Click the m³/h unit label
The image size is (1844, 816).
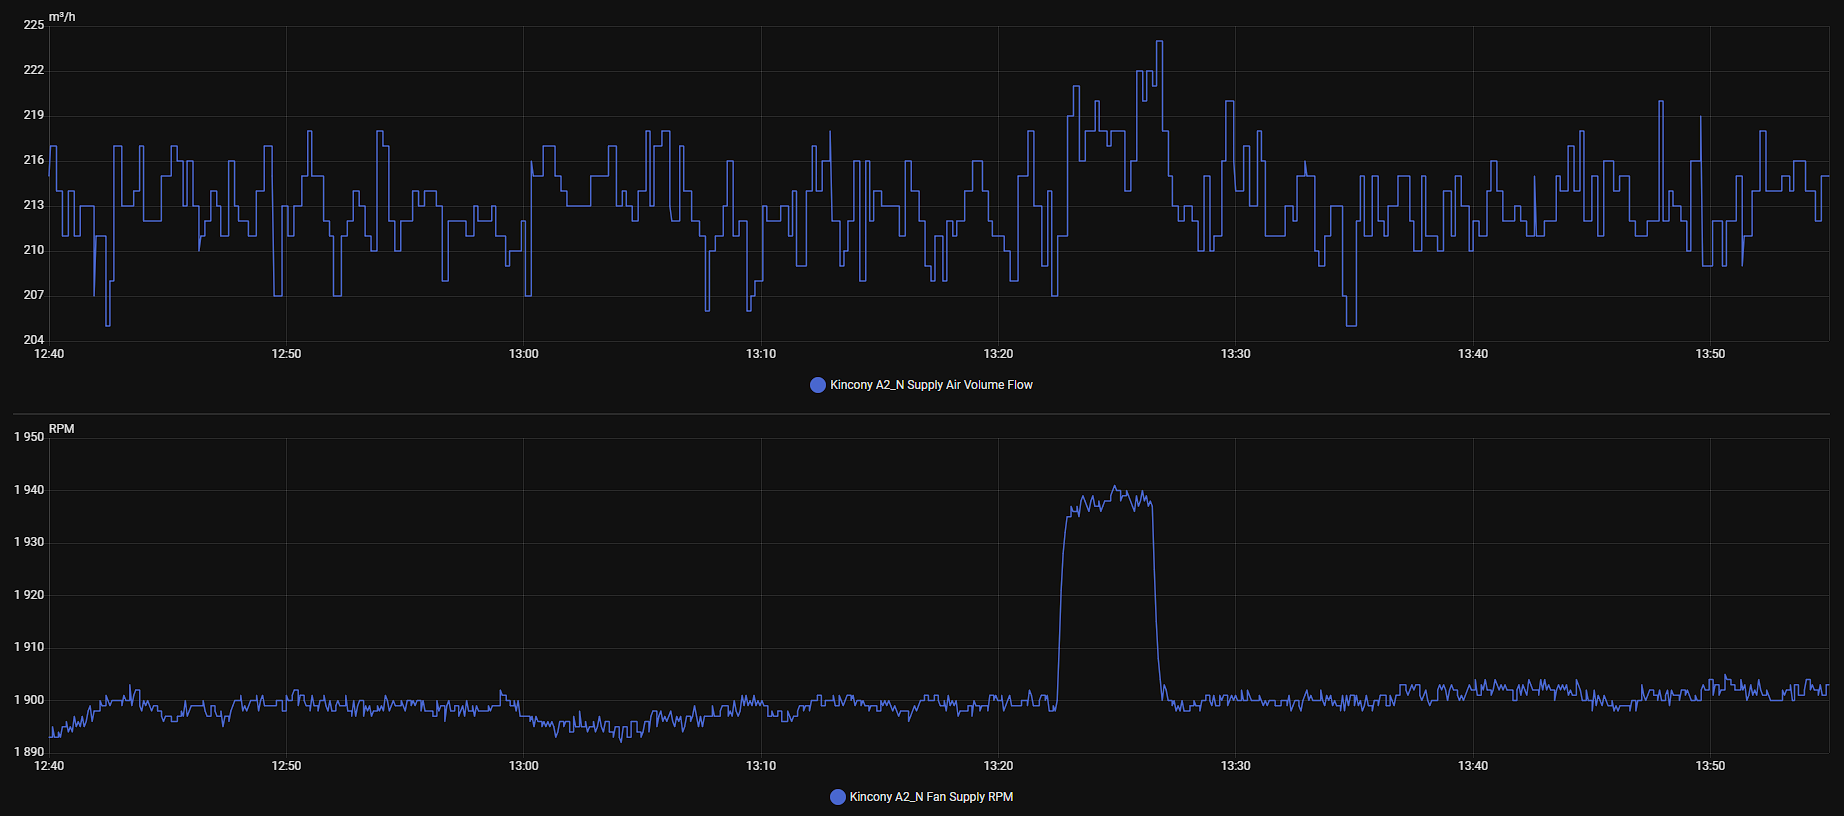tap(62, 17)
